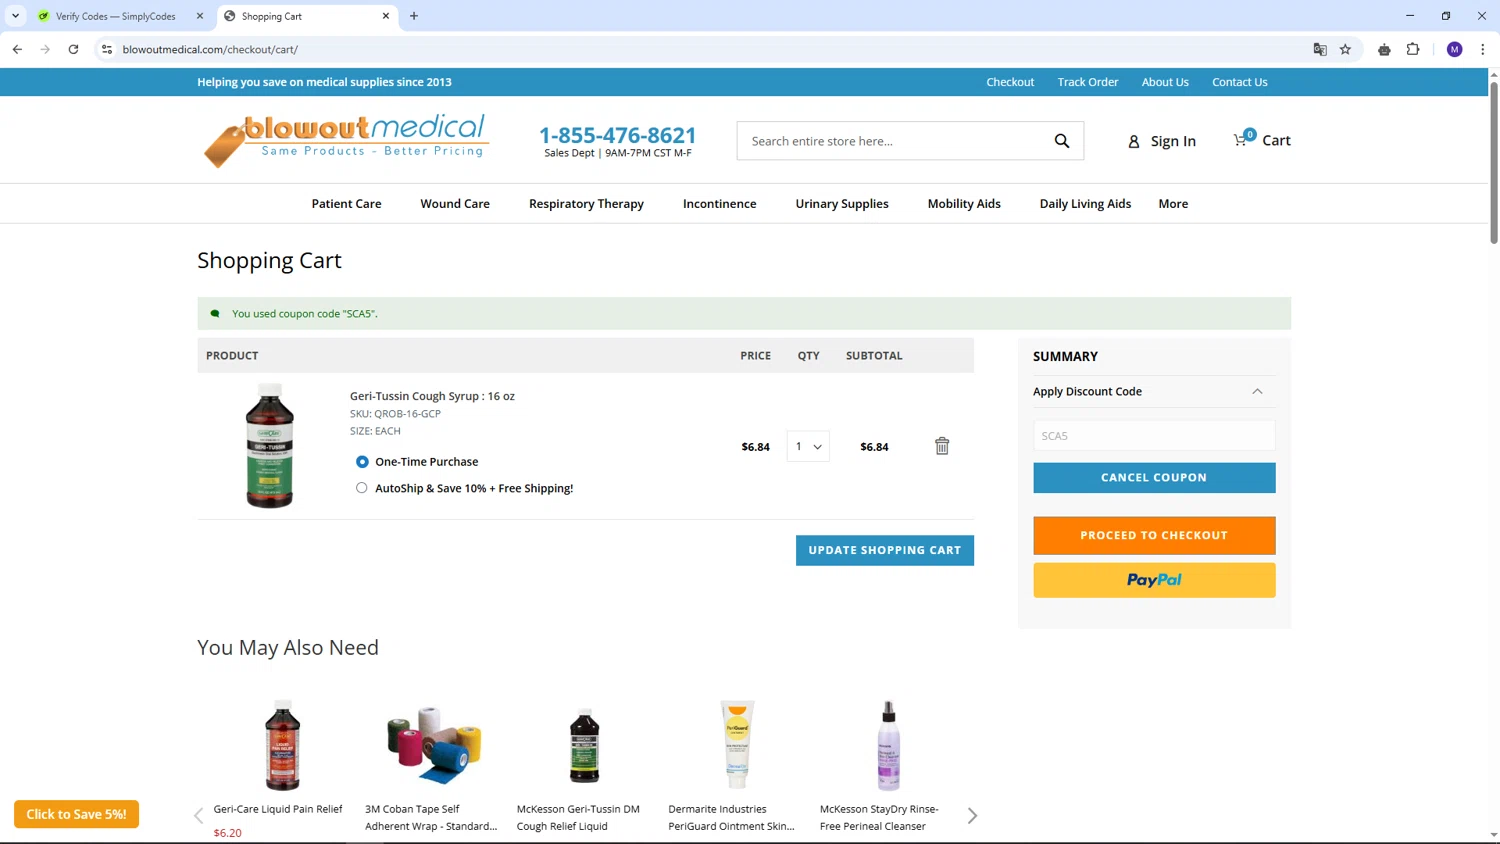Go forward with browser forward arrow
The image size is (1500, 844).
(x=45, y=49)
